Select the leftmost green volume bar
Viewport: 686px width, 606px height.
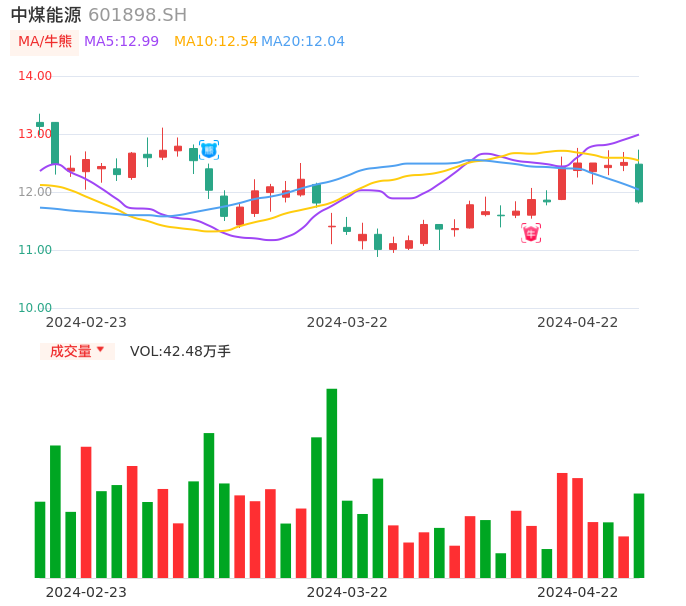tap(40, 539)
